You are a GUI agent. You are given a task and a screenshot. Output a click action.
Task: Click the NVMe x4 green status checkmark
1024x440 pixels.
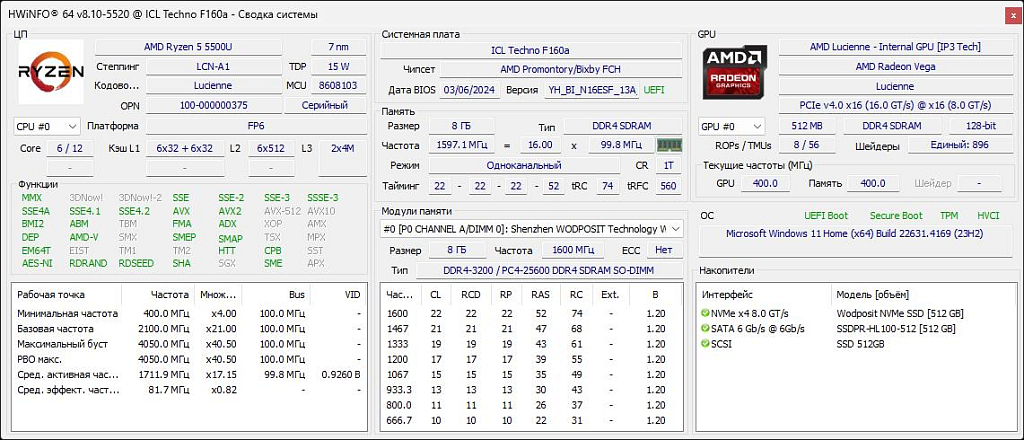point(706,313)
